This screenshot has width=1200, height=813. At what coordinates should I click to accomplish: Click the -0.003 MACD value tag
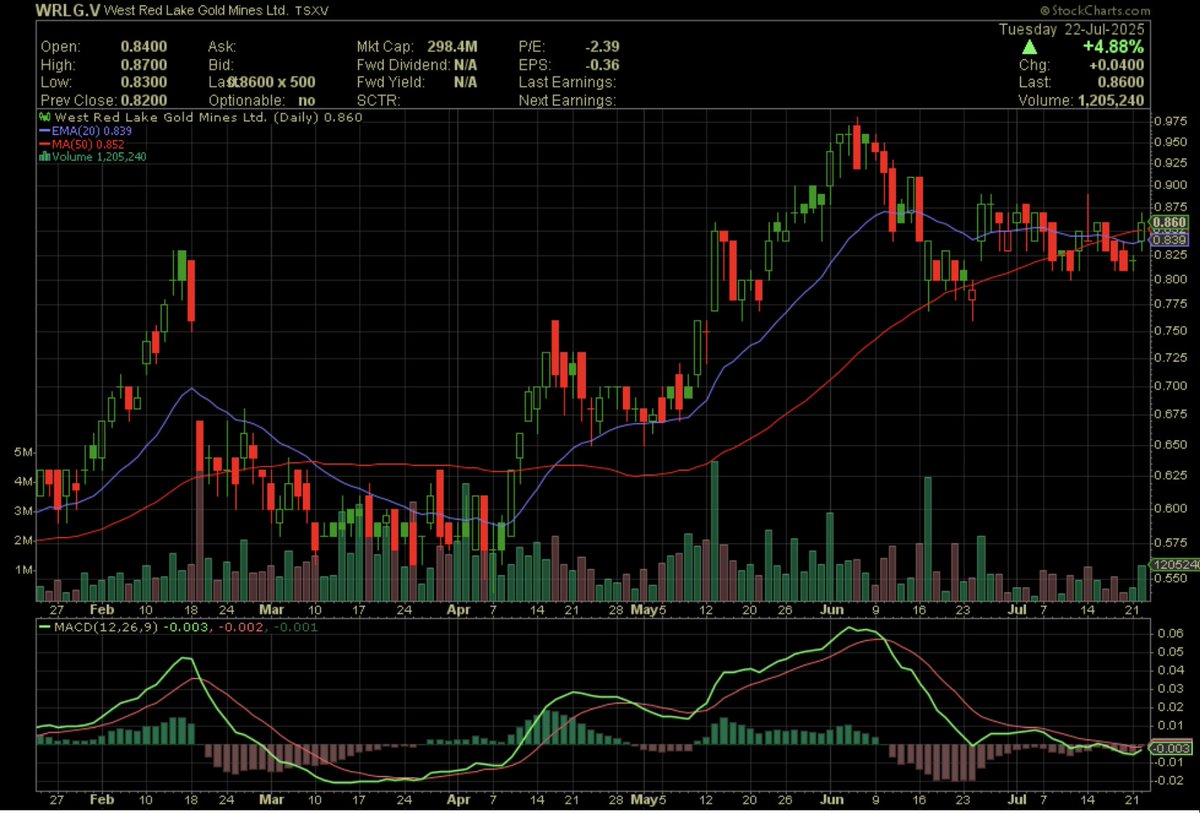pyautogui.click(x=1170, y=748)
